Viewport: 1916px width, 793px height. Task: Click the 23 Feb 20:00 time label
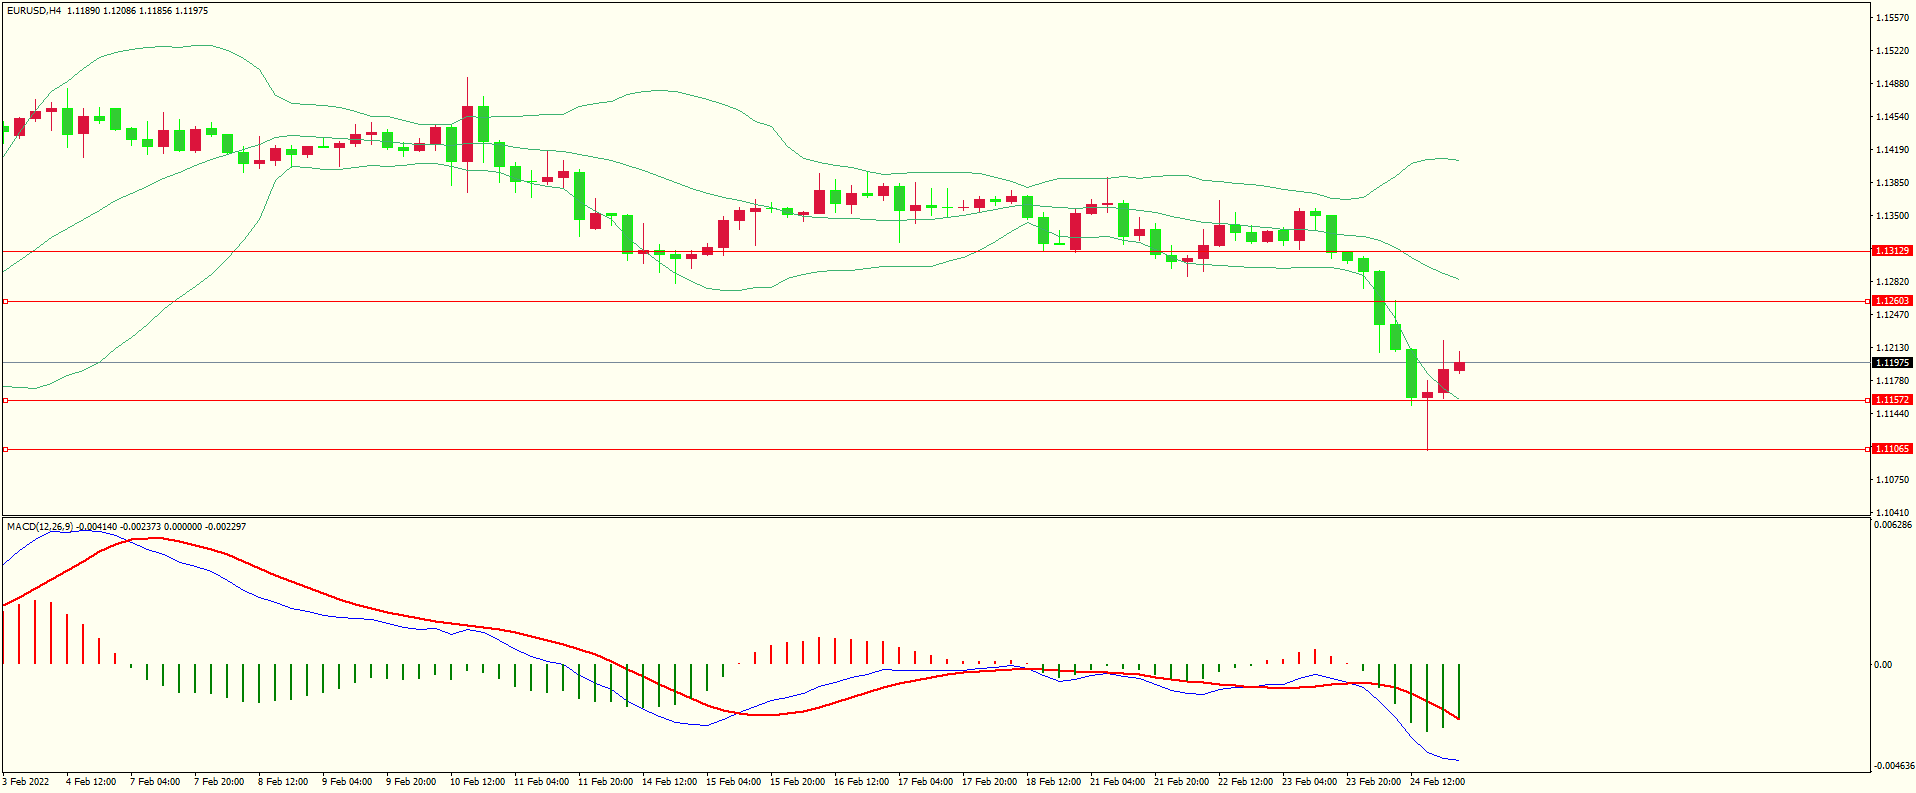(1373, 782)
